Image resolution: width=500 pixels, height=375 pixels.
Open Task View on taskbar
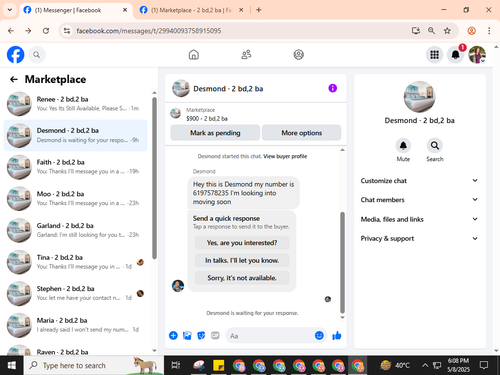tap(176, 365)
